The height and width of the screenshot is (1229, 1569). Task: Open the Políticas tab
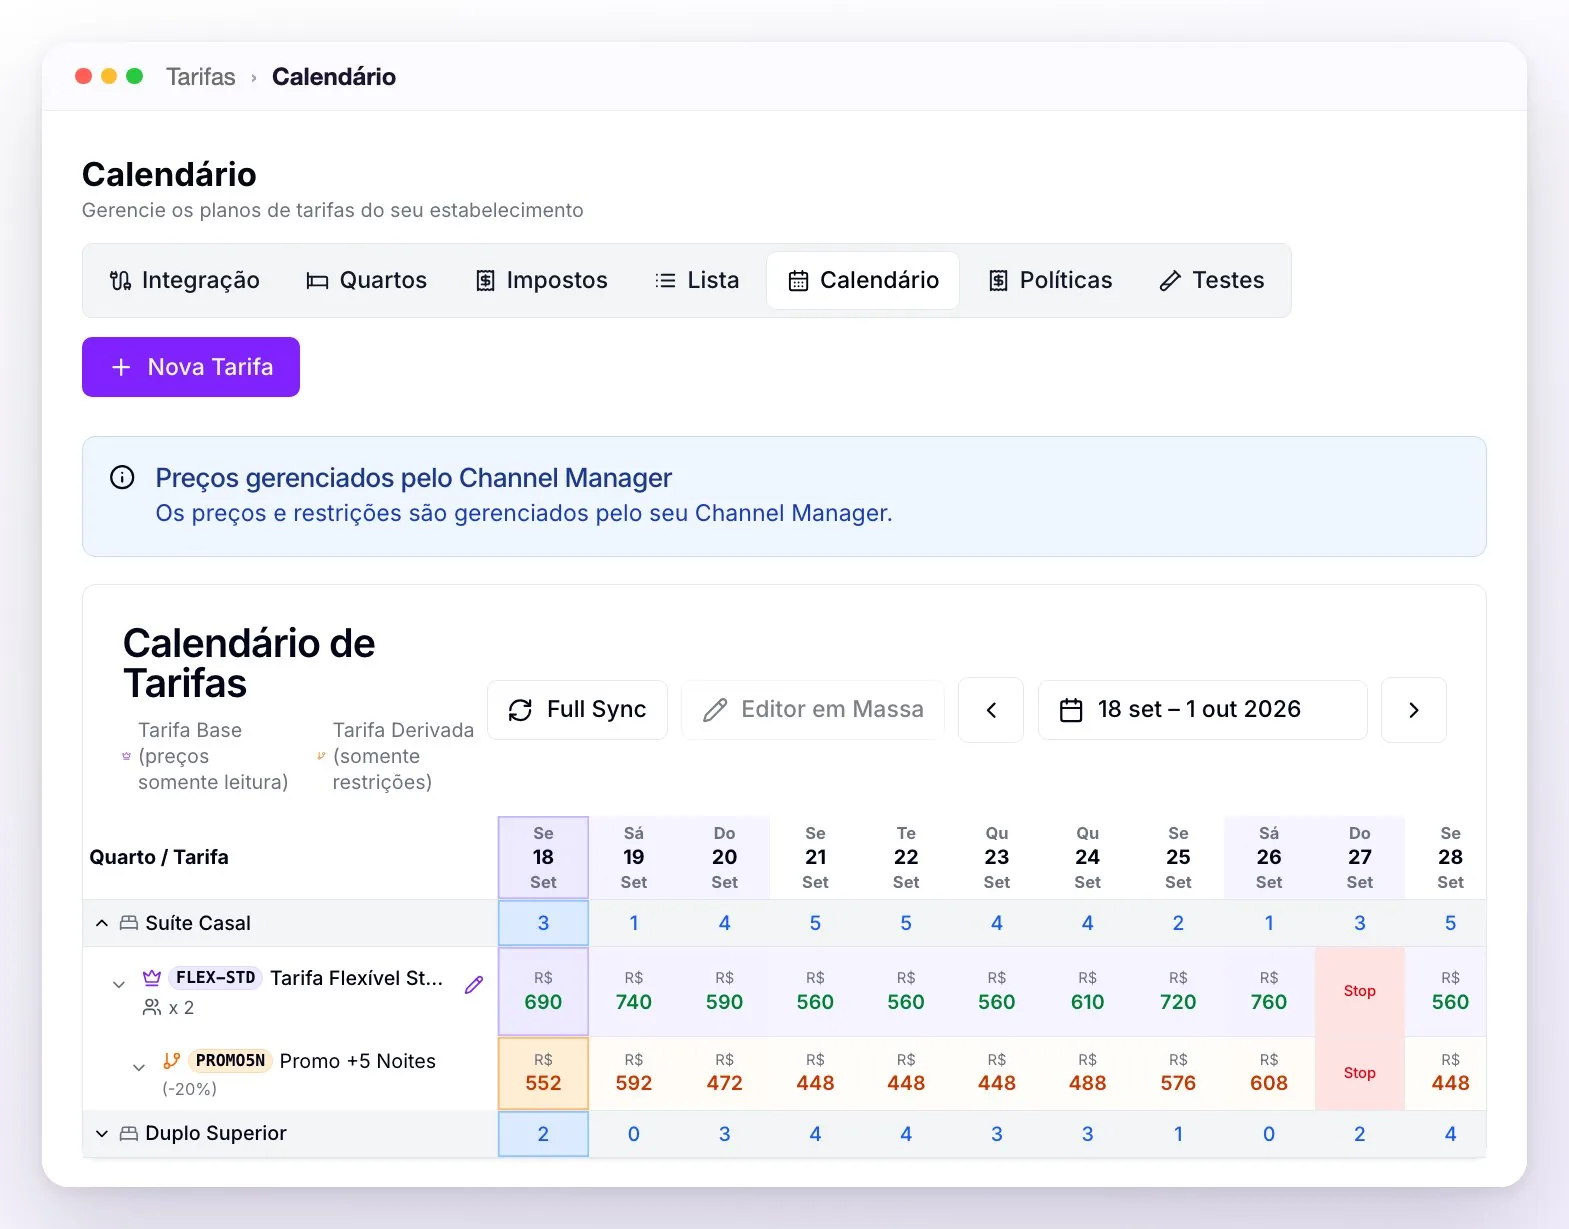click(x=1050, y=281)
